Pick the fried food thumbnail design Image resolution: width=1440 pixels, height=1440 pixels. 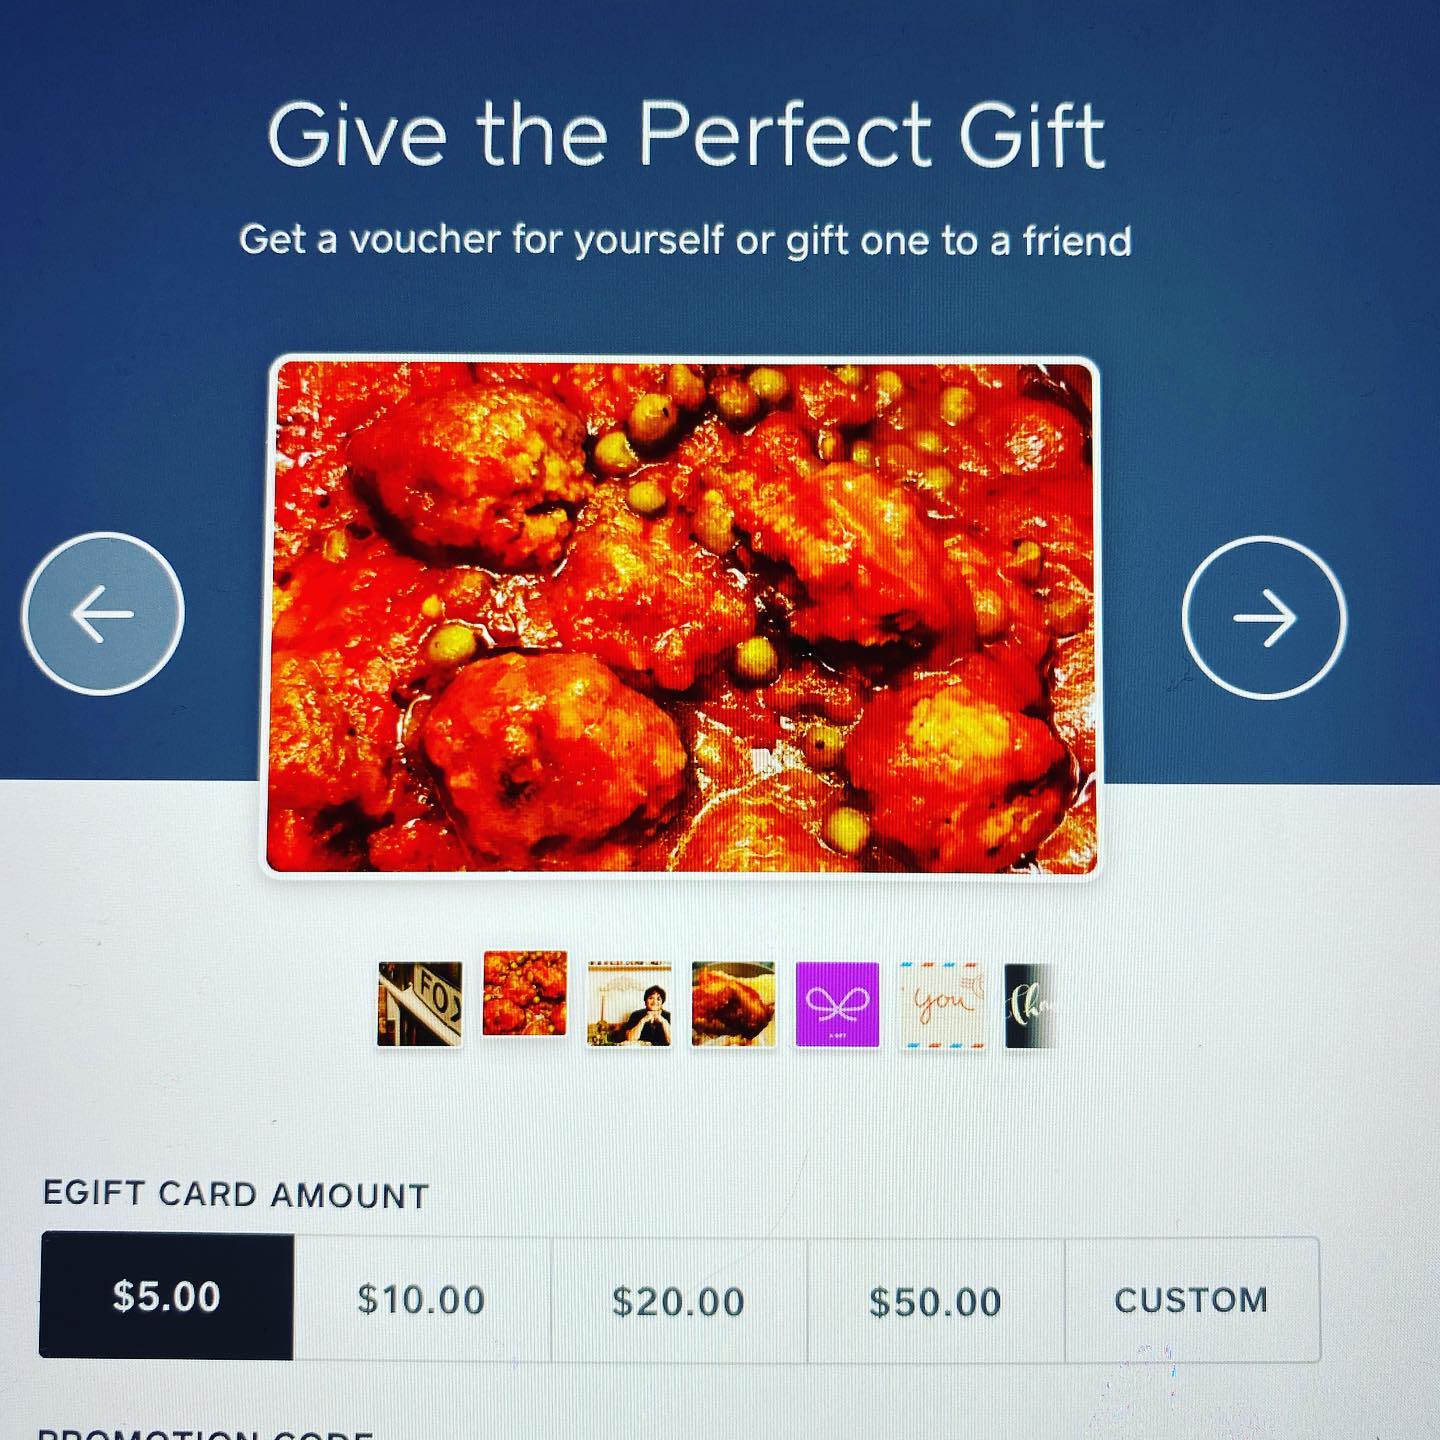coord(733,1004)
